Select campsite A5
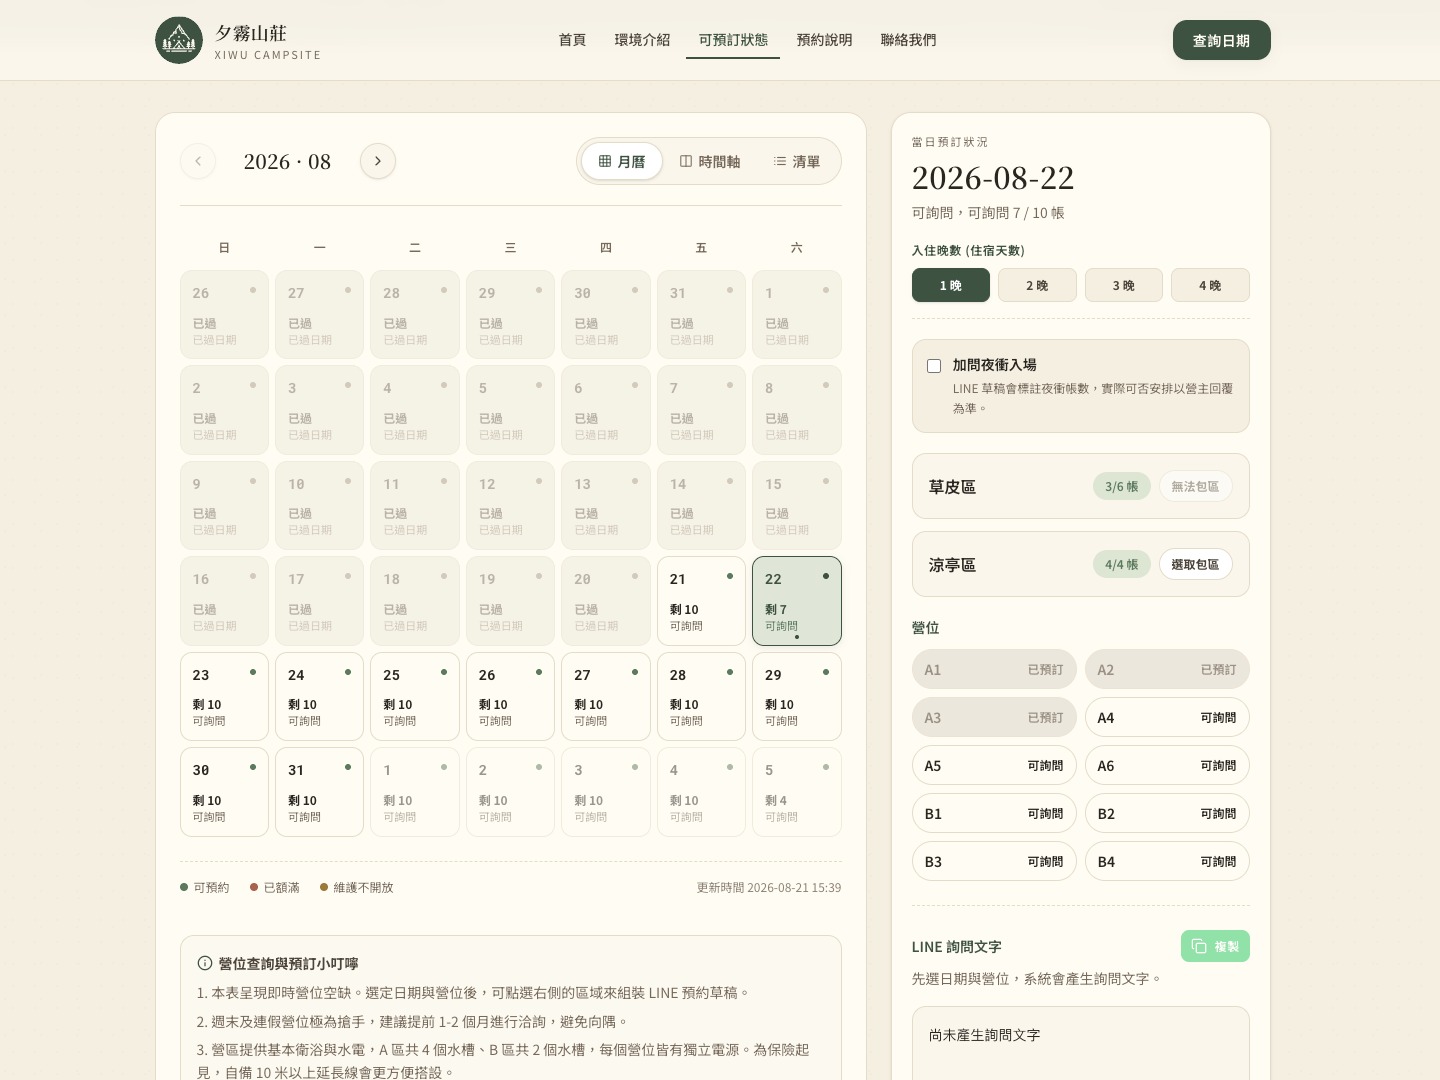Image resolution: width=1440 pixels, height=1080 pixels. (x=994, y=765)
